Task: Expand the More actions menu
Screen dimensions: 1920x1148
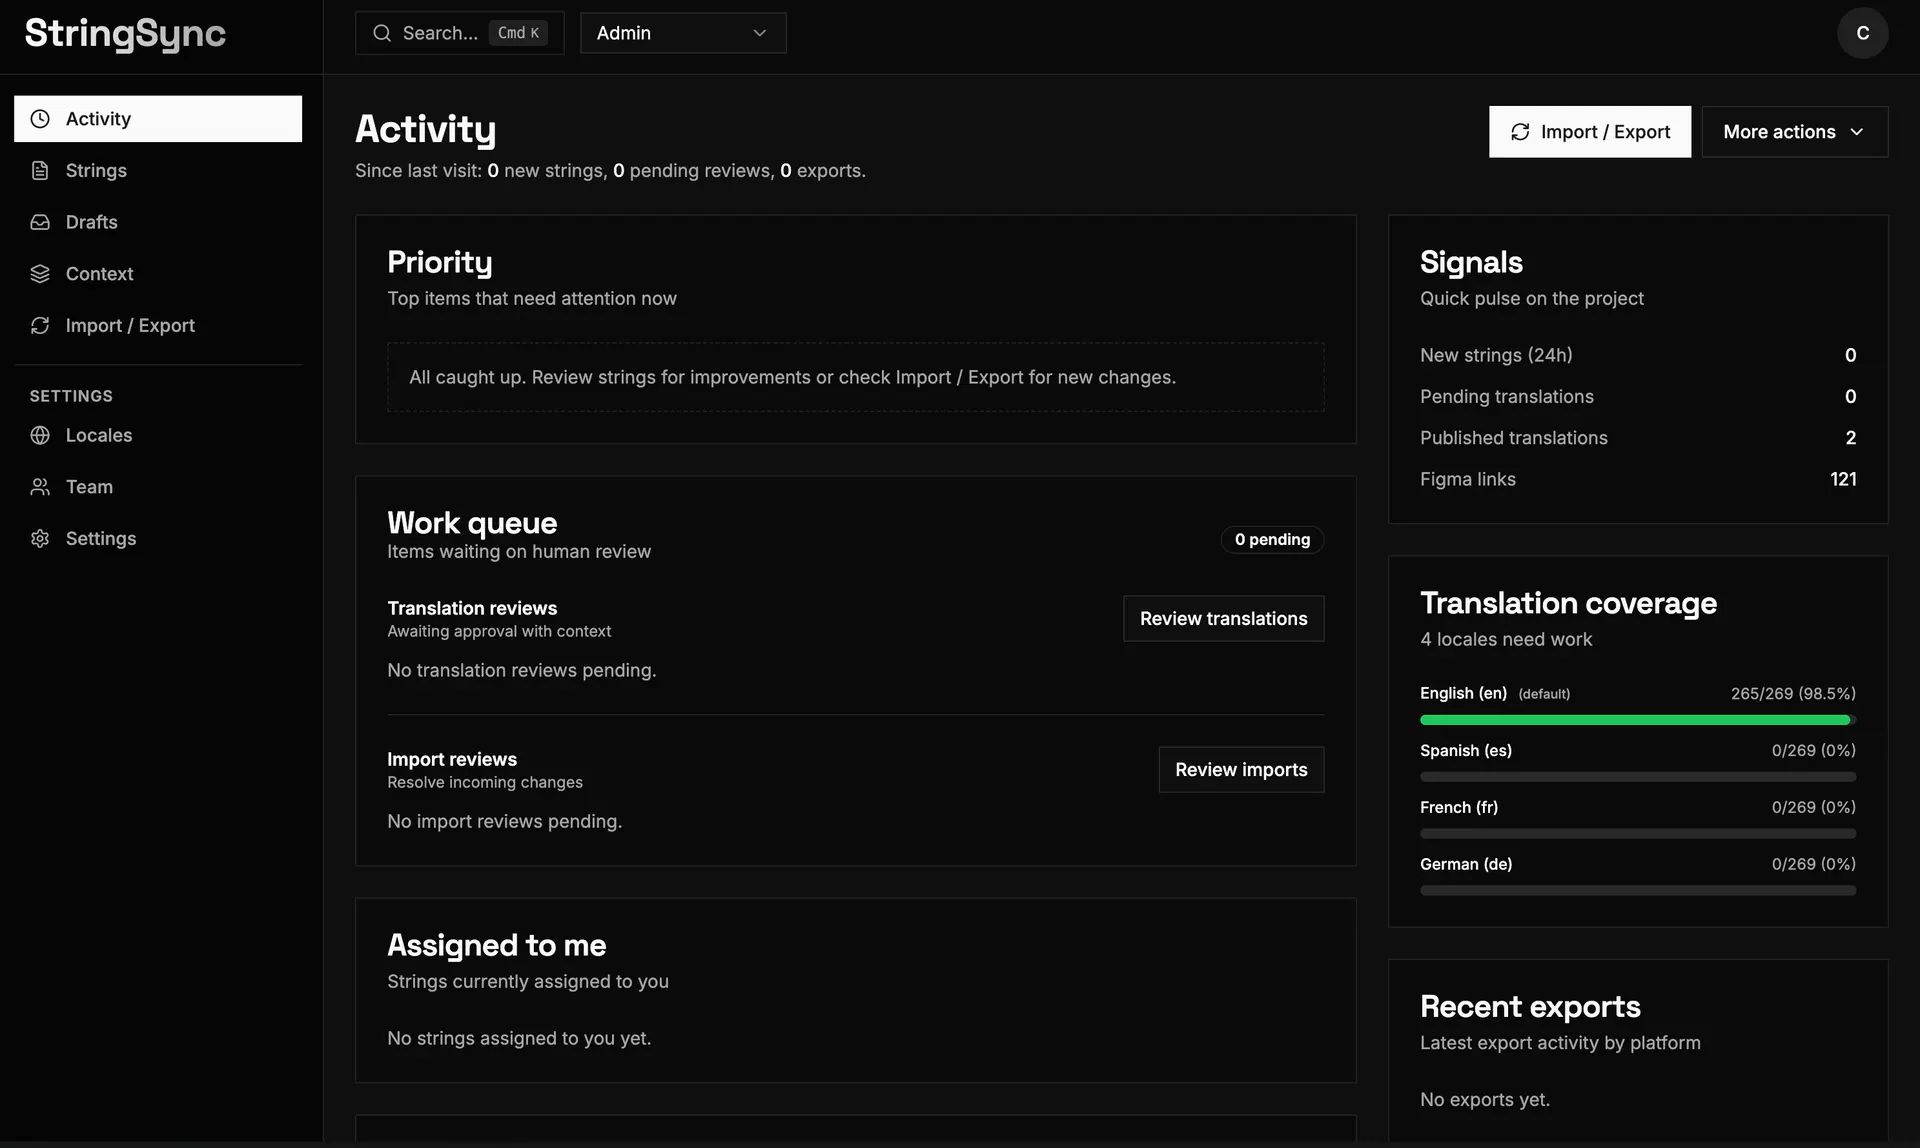Action: click(x=1794, y=132)
